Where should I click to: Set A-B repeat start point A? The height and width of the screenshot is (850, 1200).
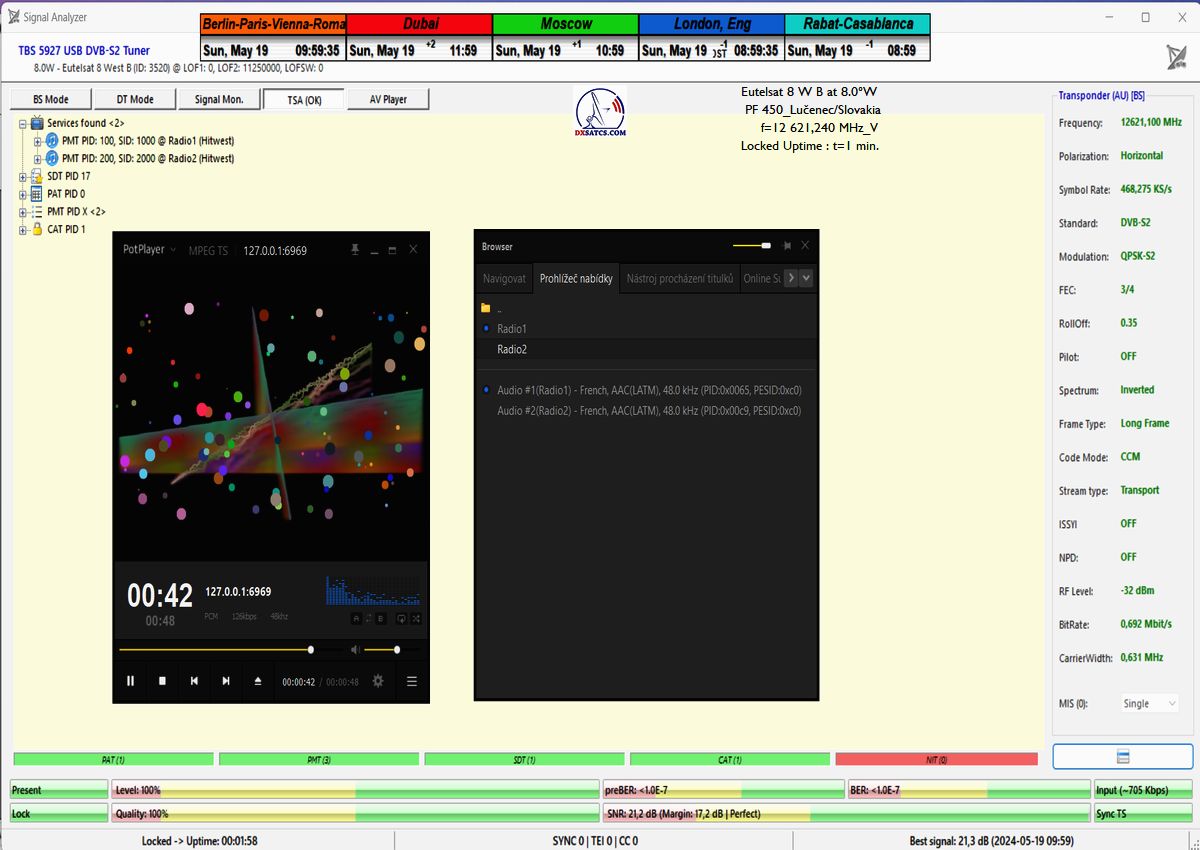[x=356, y=619]
